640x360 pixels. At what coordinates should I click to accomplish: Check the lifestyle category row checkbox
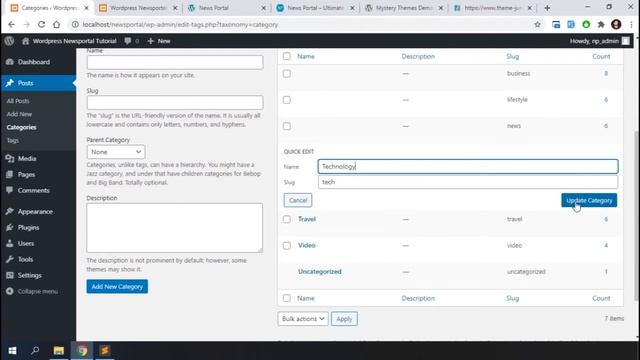coord(287,100)
